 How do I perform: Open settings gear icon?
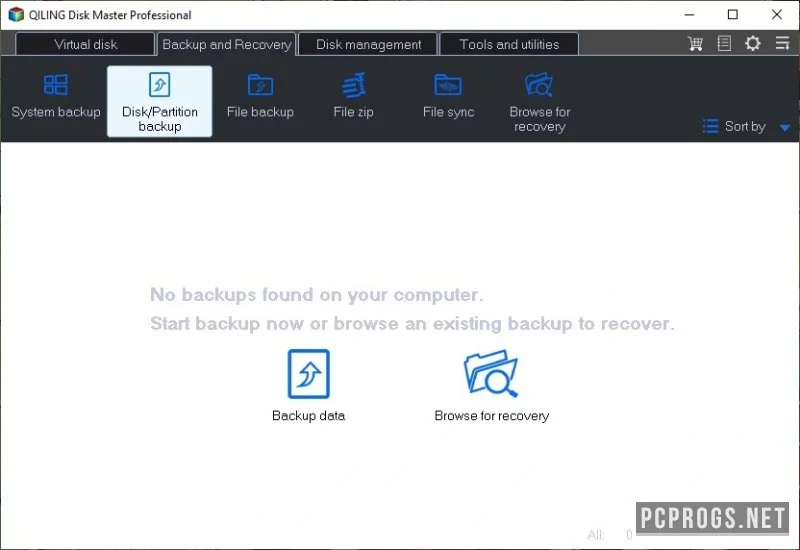click(753, 43)
